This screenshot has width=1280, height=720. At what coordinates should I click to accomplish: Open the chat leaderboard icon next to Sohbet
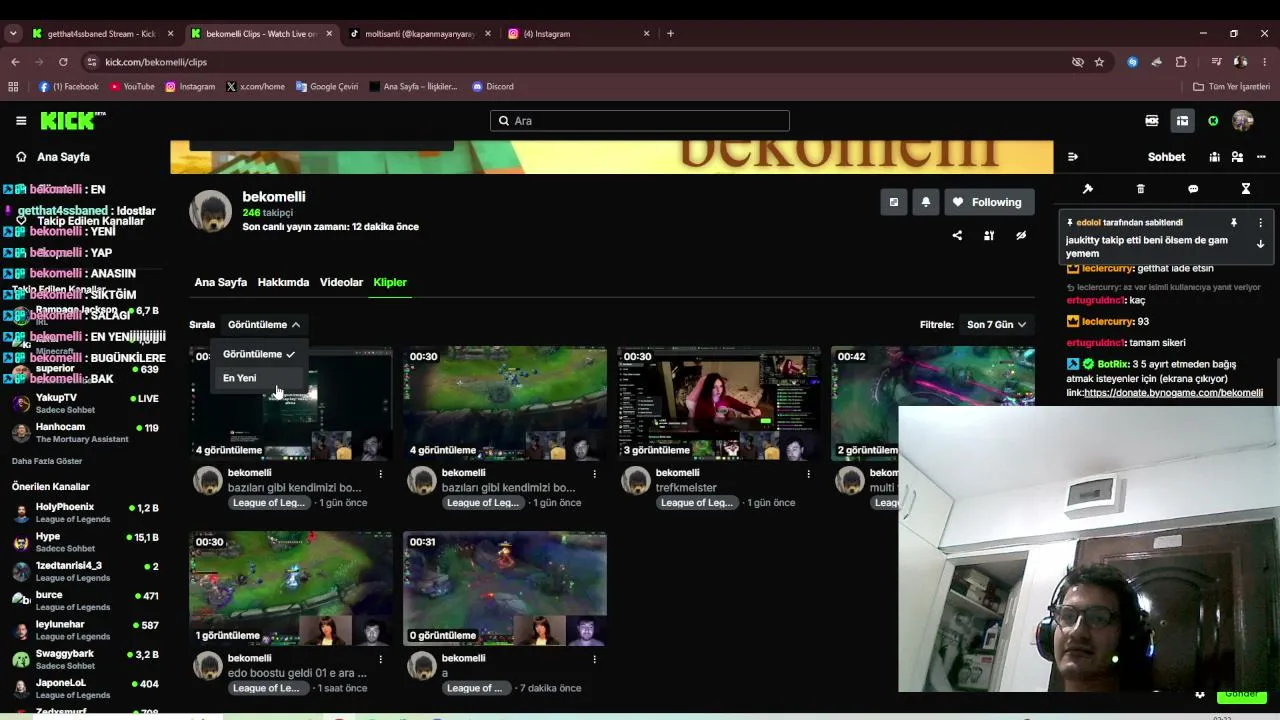click(1214, 157)
